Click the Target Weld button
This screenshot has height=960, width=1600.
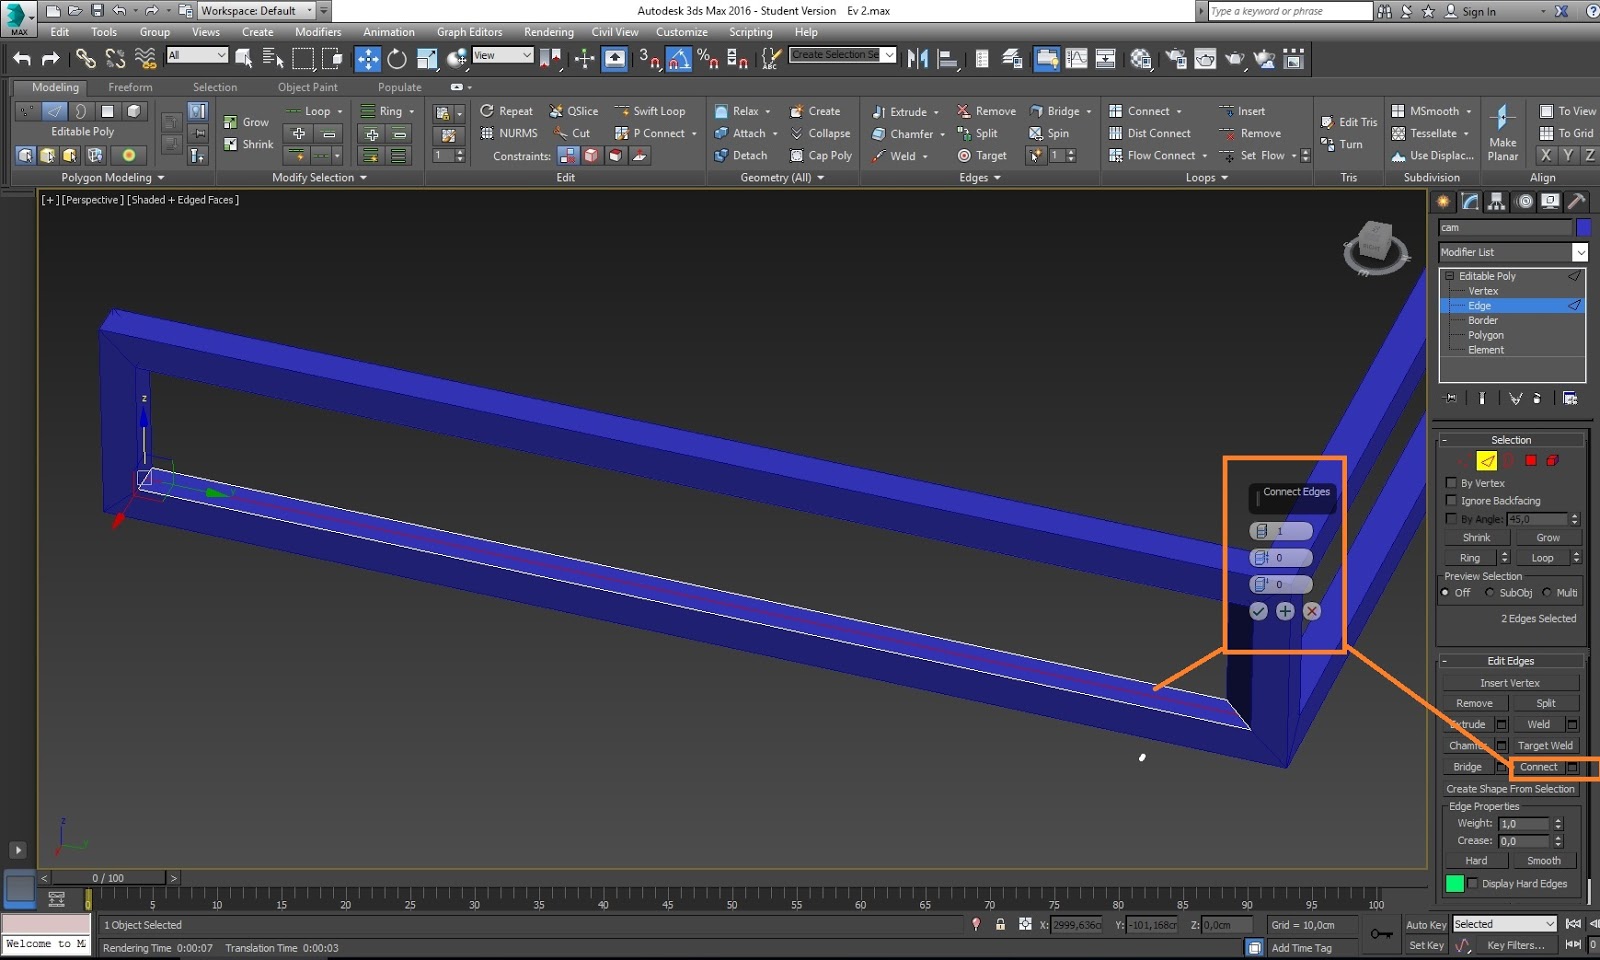(x=1545, y=745)
